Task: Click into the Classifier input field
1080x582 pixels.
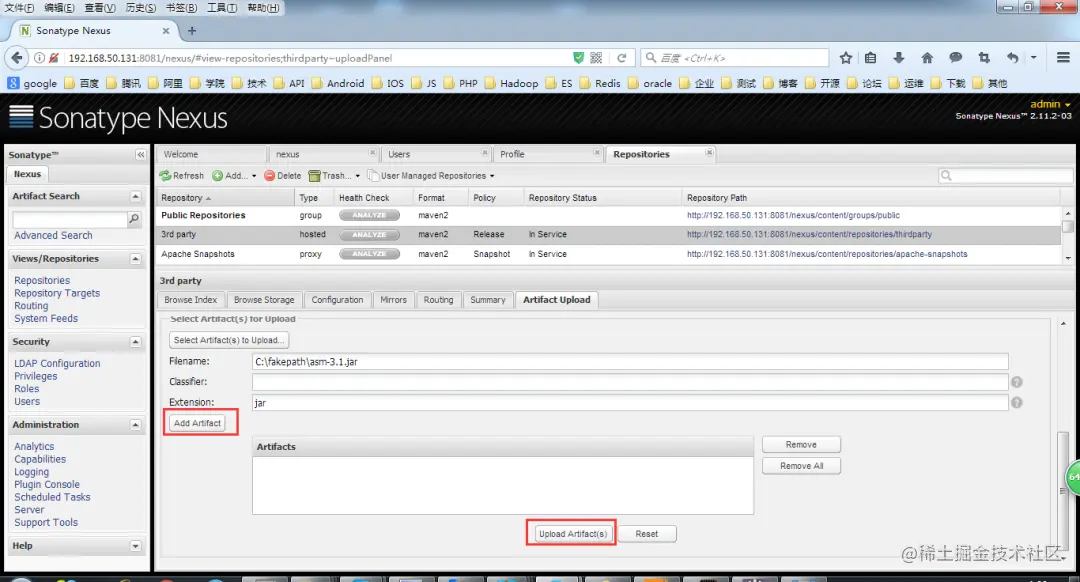Action: [x=630, y=382]
